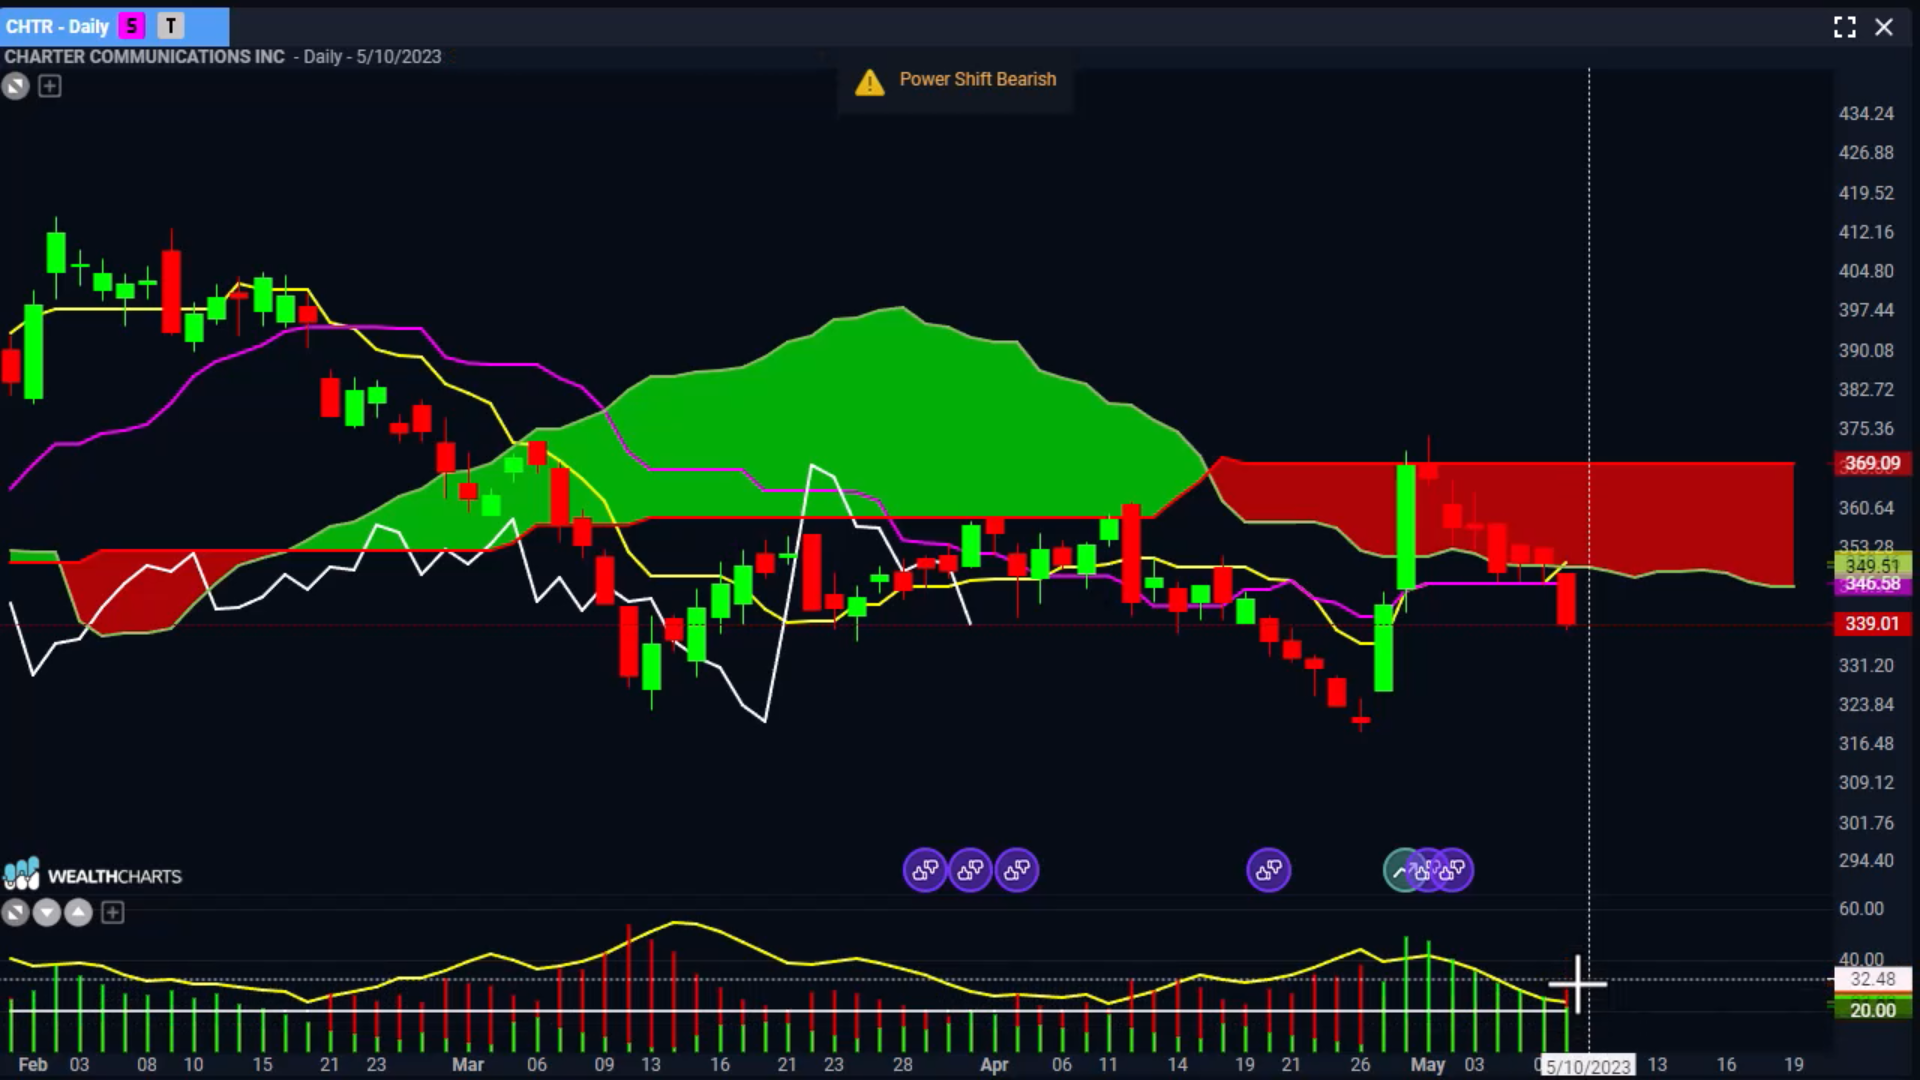Open the magenta S study button
The image size is (1920, 1080).
131,26
